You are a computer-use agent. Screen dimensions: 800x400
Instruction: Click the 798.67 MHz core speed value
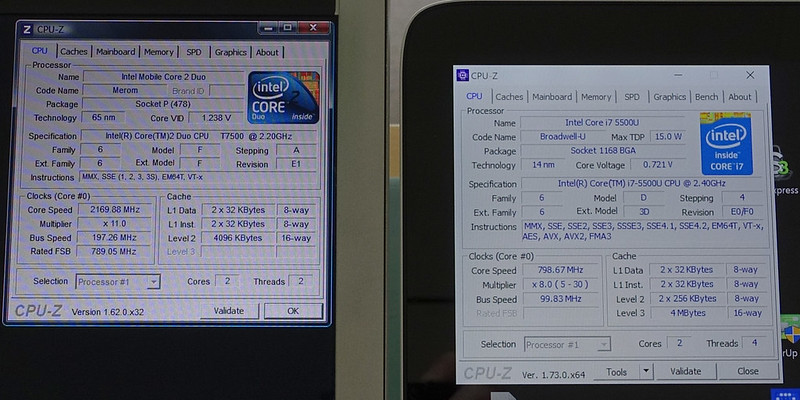560,270
